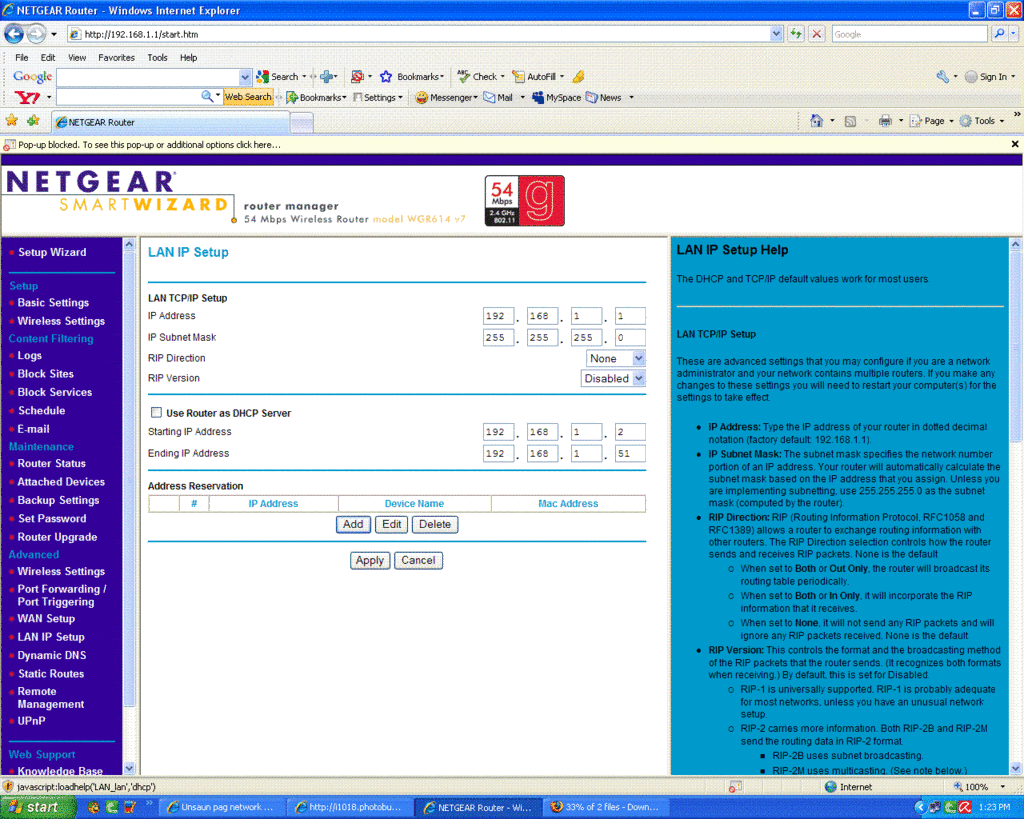The image size is (1024, 819).
Task: Run the Google toolbar spell Check
Action: 477,76
